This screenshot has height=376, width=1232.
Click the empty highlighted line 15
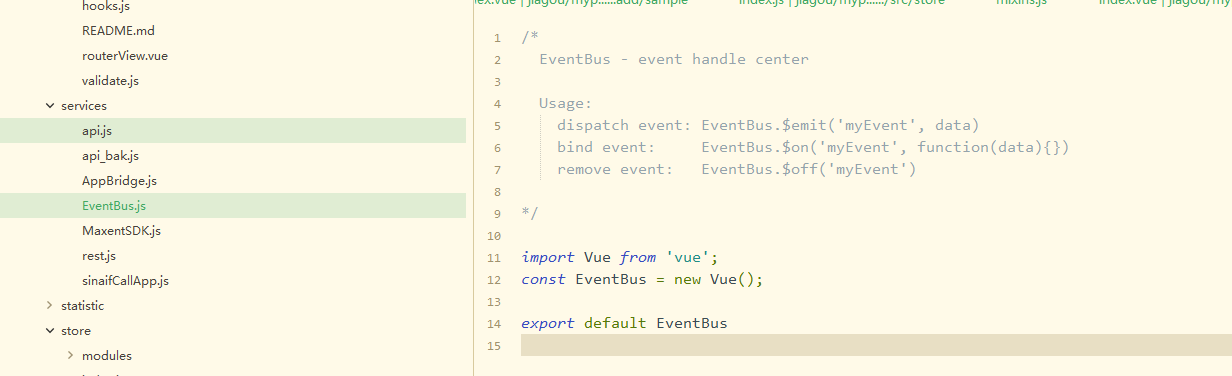(876, 345)
